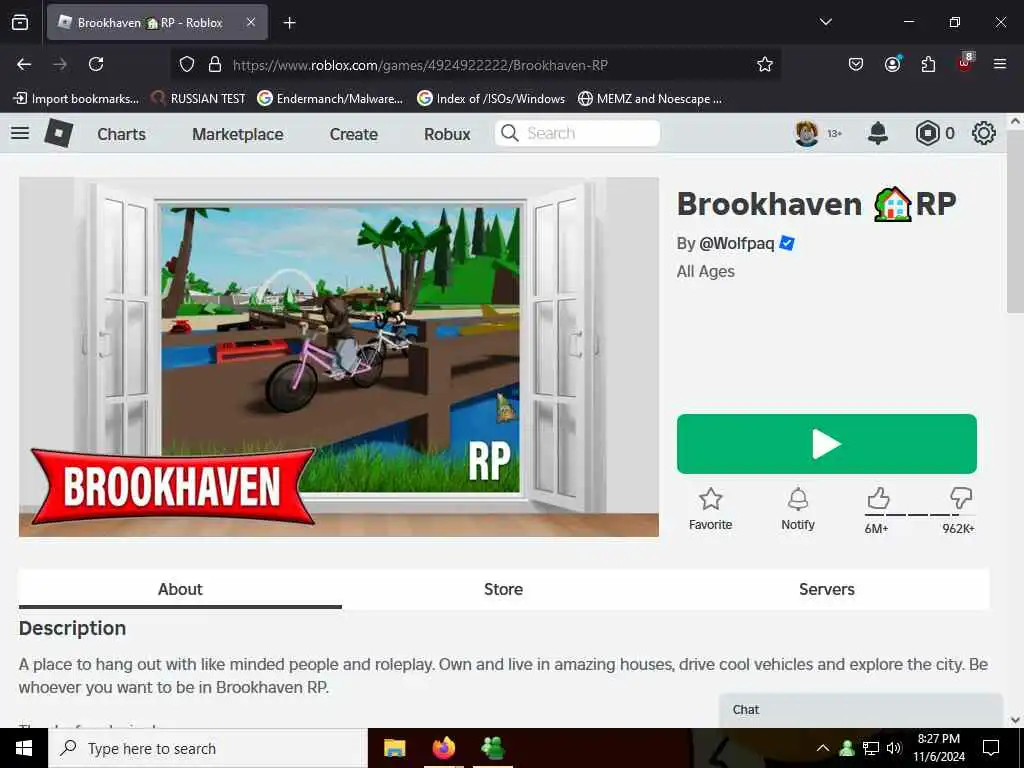Image resolution: width=1024 pixels, height=768 pixels.
Task: Open the Robux balance icon
Action: (x=927, y=133)
